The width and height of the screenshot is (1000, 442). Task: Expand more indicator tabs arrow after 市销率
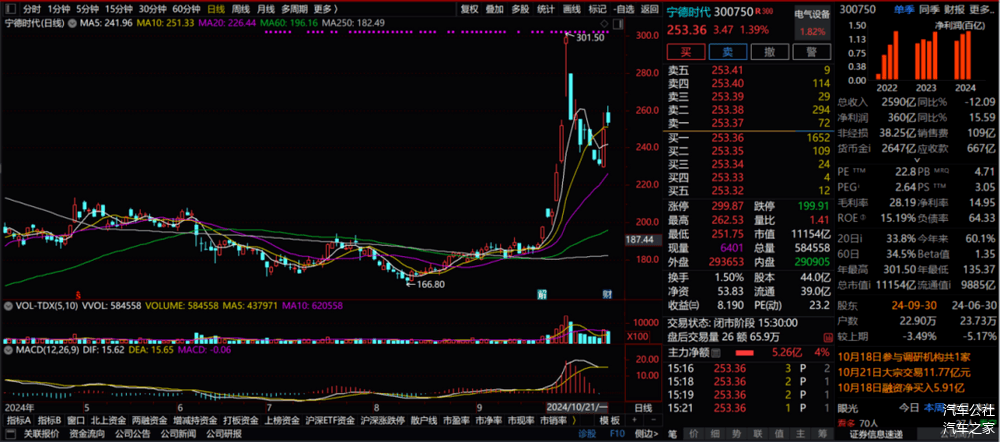(x=574, y=420)
